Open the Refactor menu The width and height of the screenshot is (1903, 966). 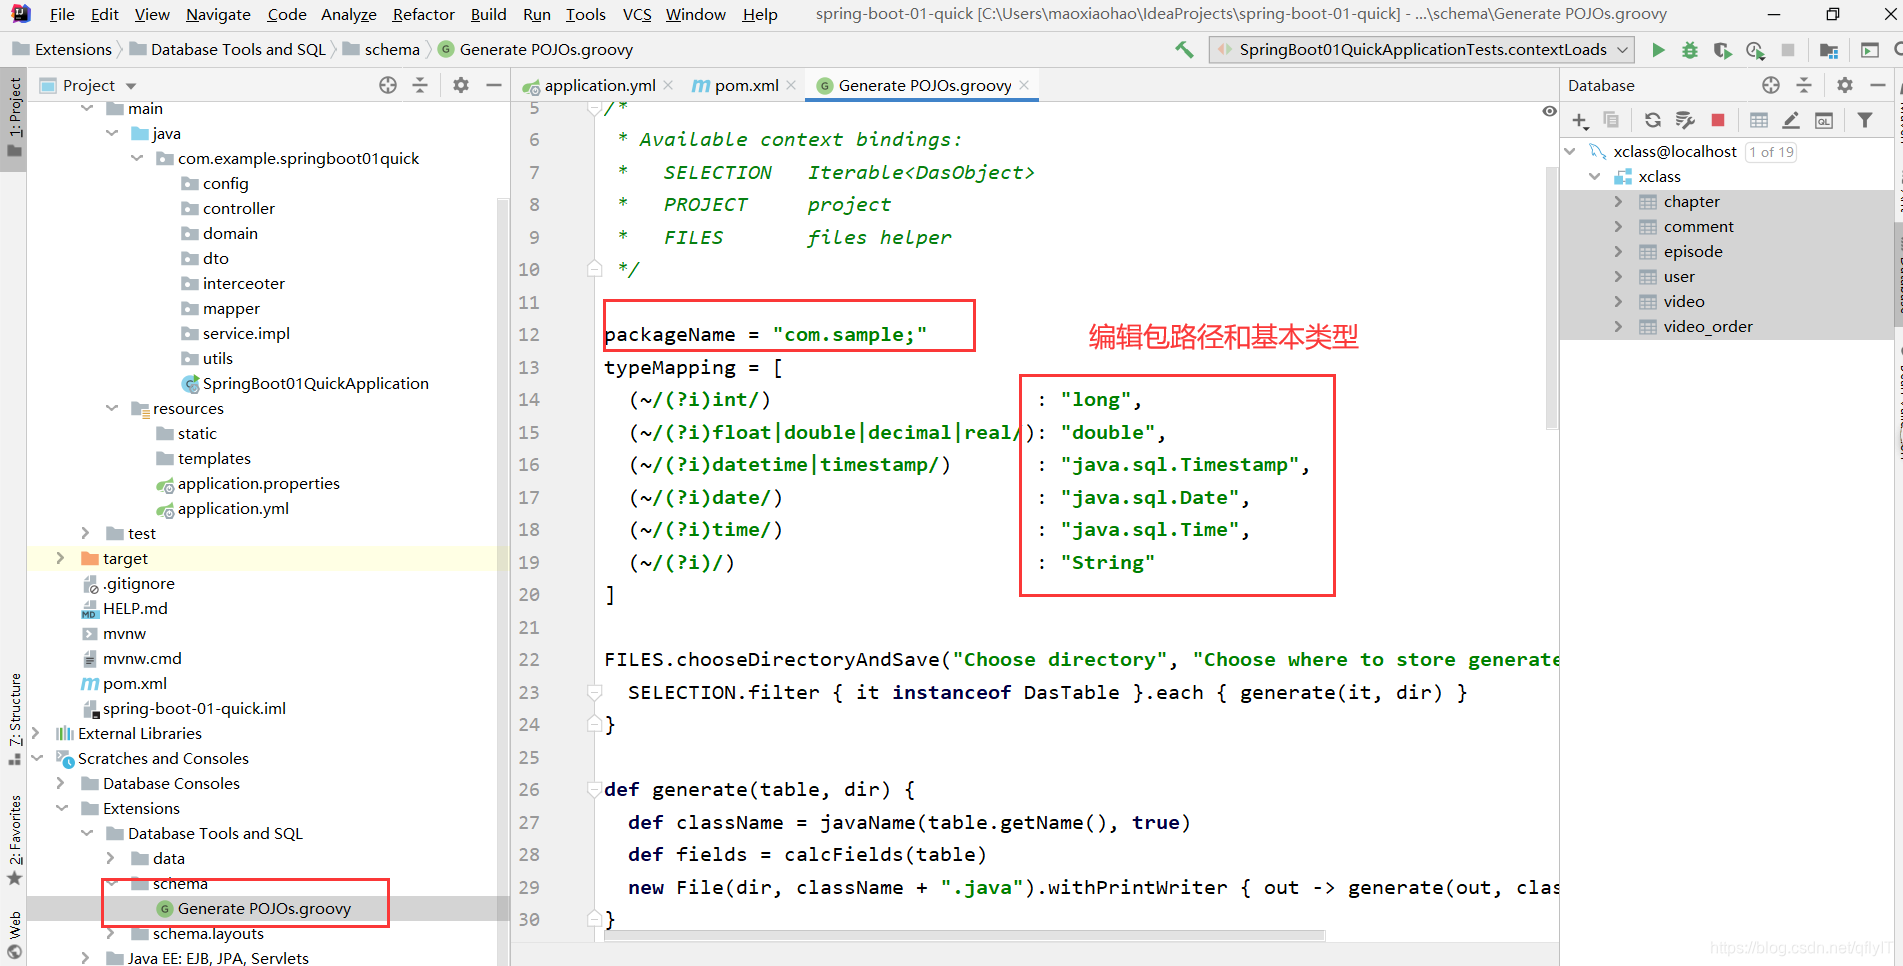tap(423, 14)
